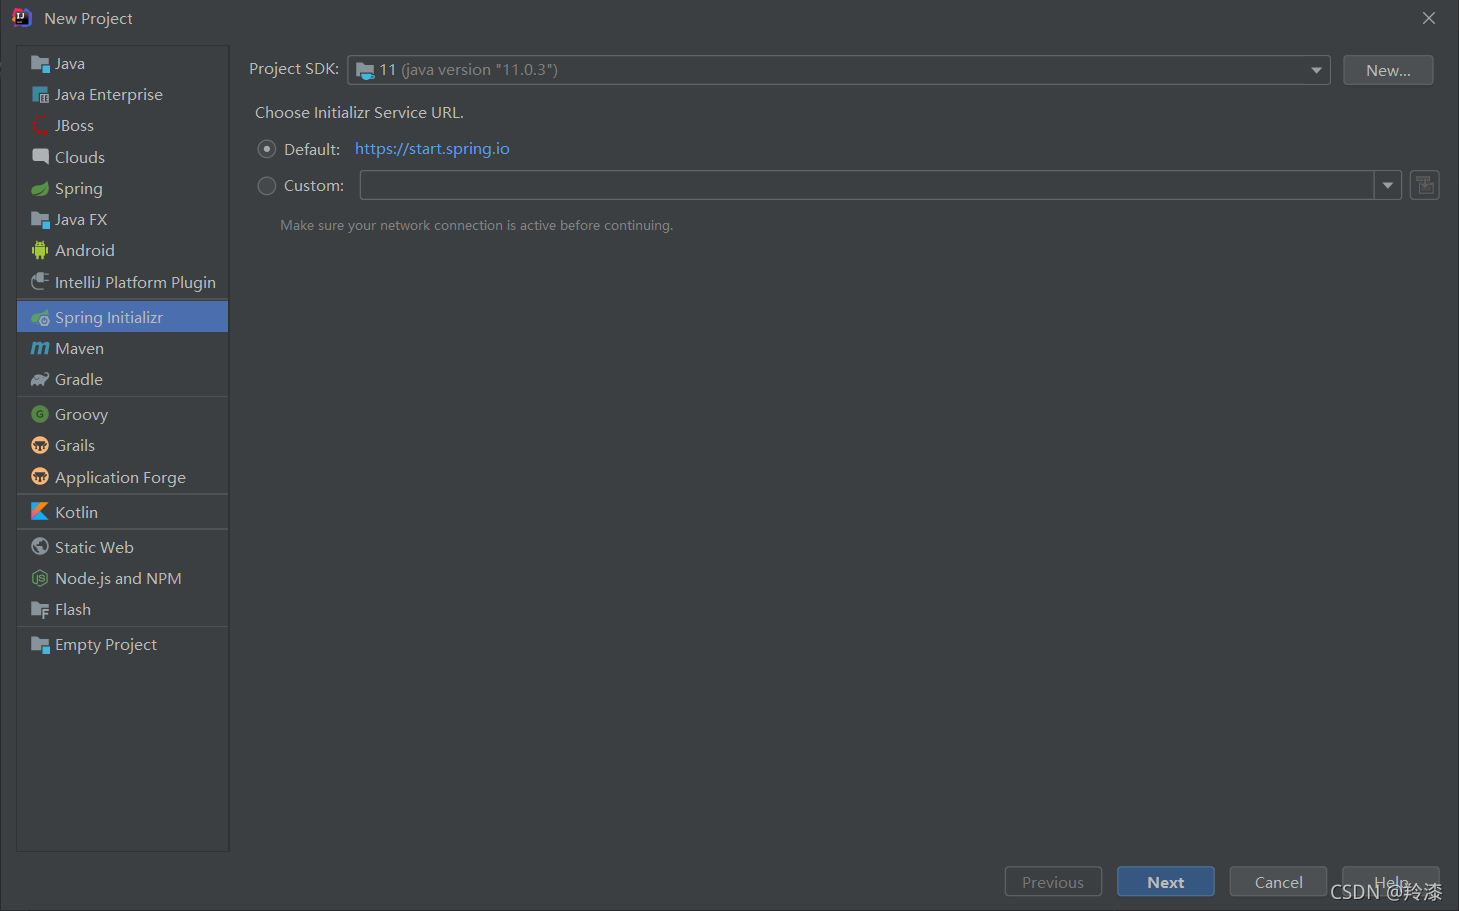This screenshot has height=911, width=1459.
Task: Click the blue Maven m icon
Action: coord(40,348)
